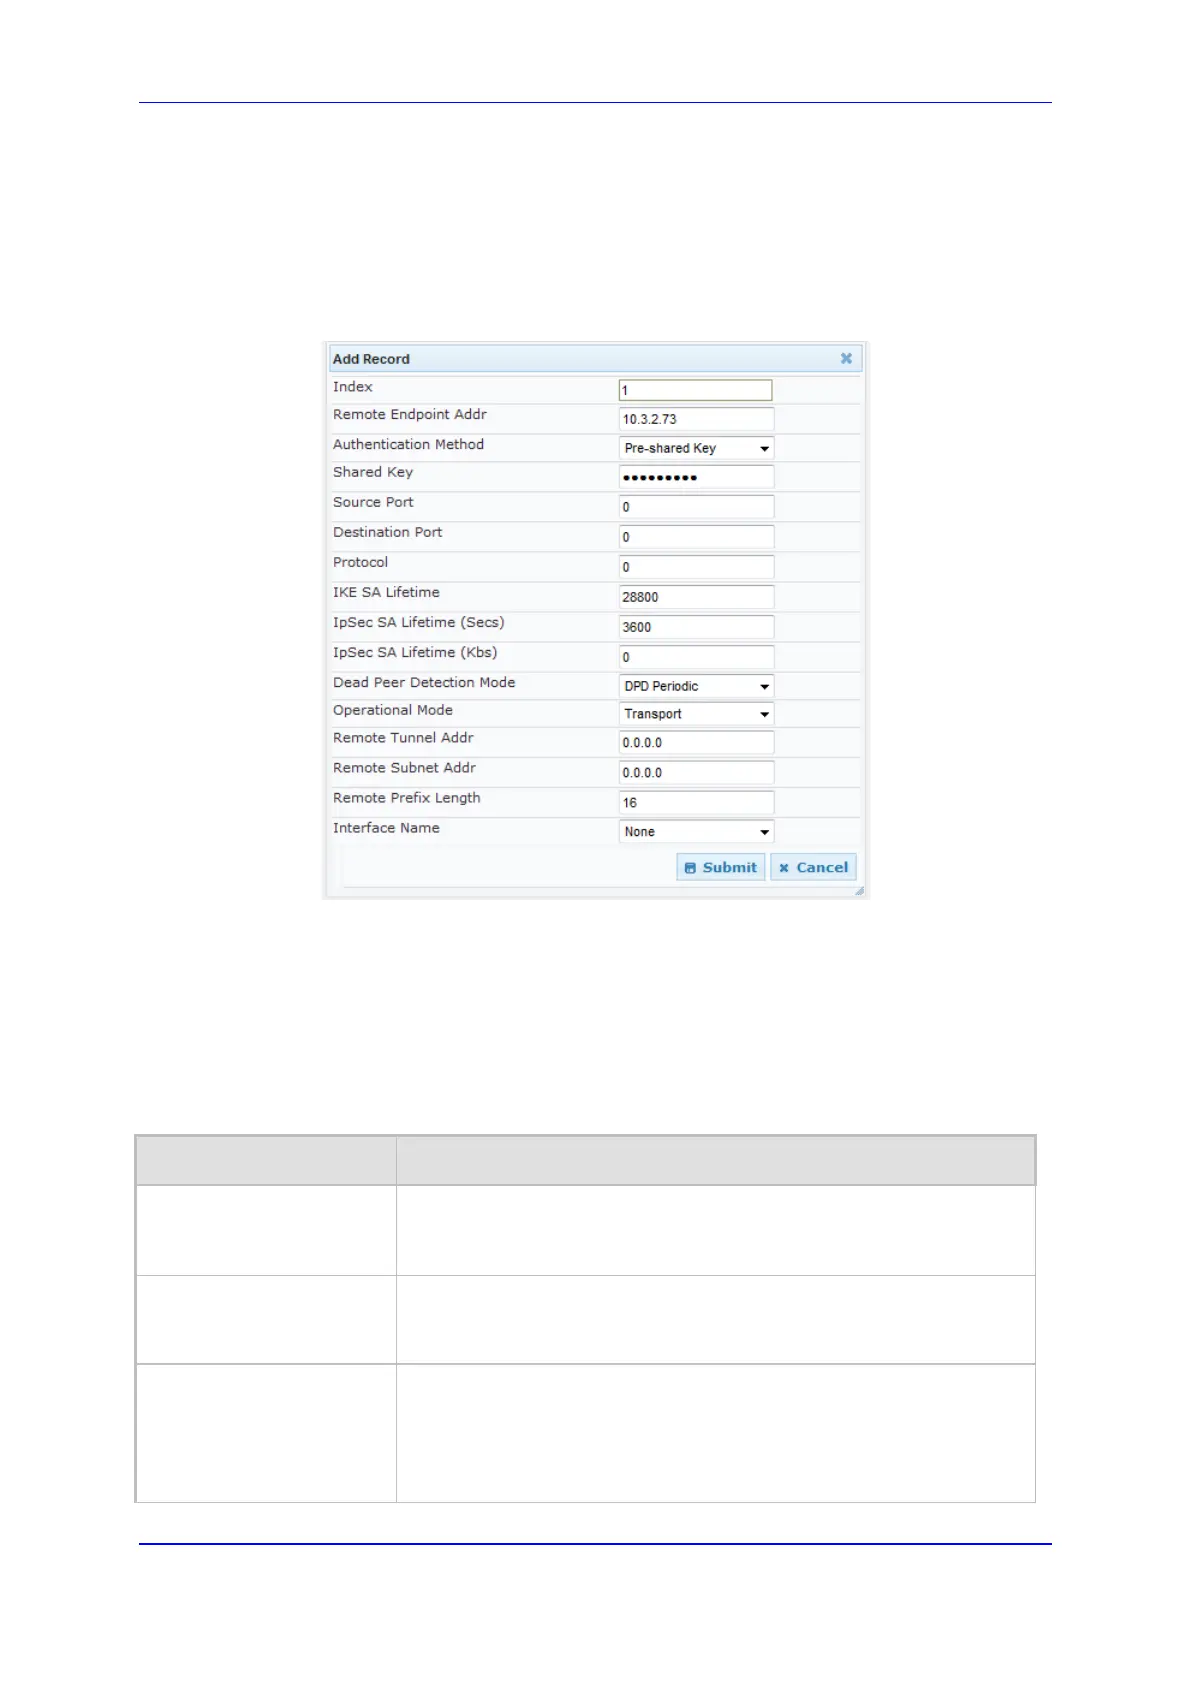Click the Interface Name label

(386, 828)
